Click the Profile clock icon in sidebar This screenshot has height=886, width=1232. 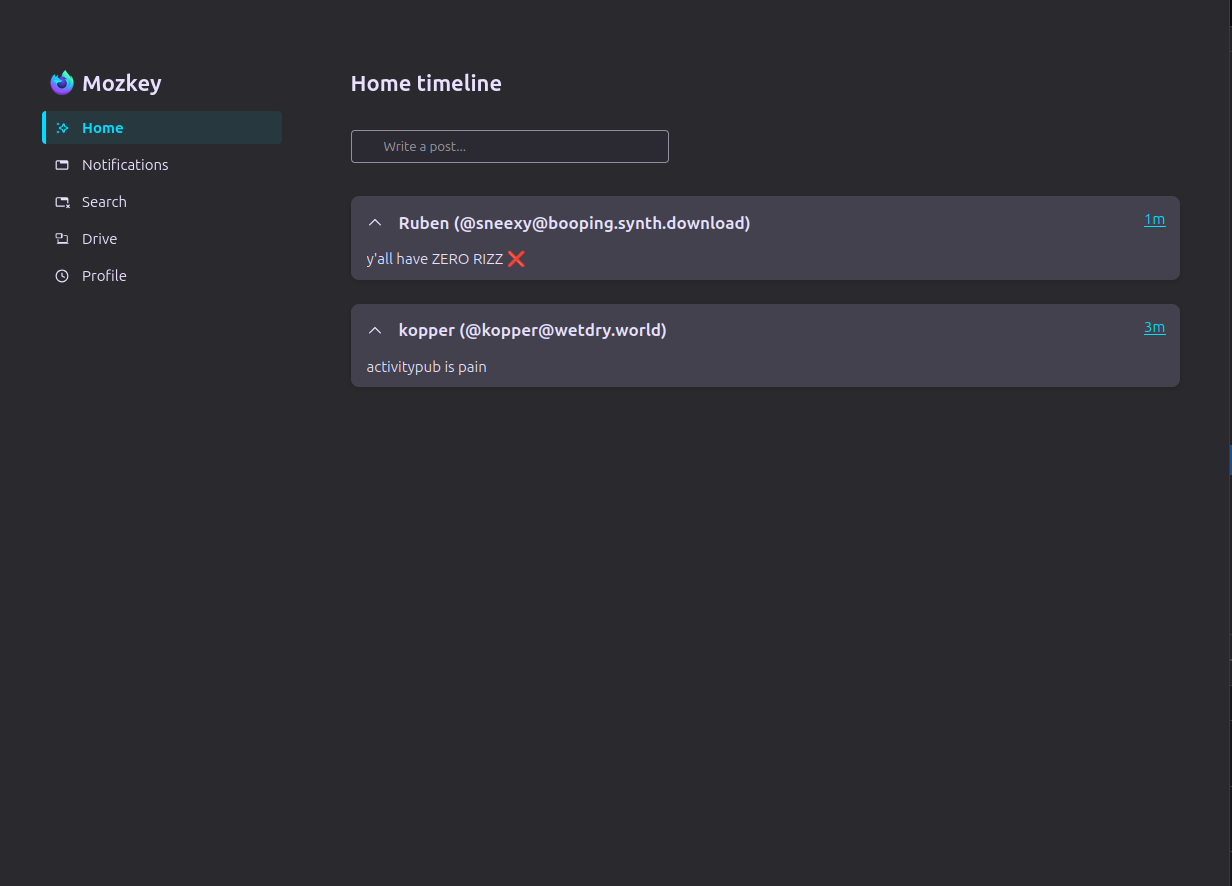tap(62, 276)
